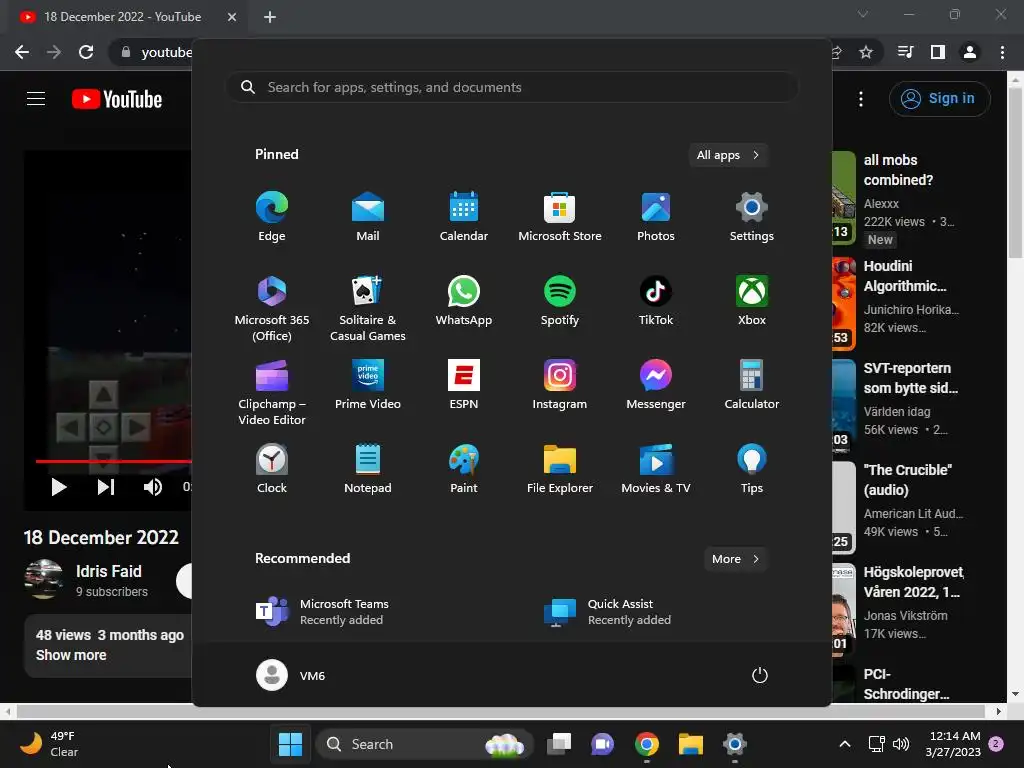The width and height of the screenshot is (1024, 768).
Task: Open the Tips app
Action: click(x=752, y=469)
